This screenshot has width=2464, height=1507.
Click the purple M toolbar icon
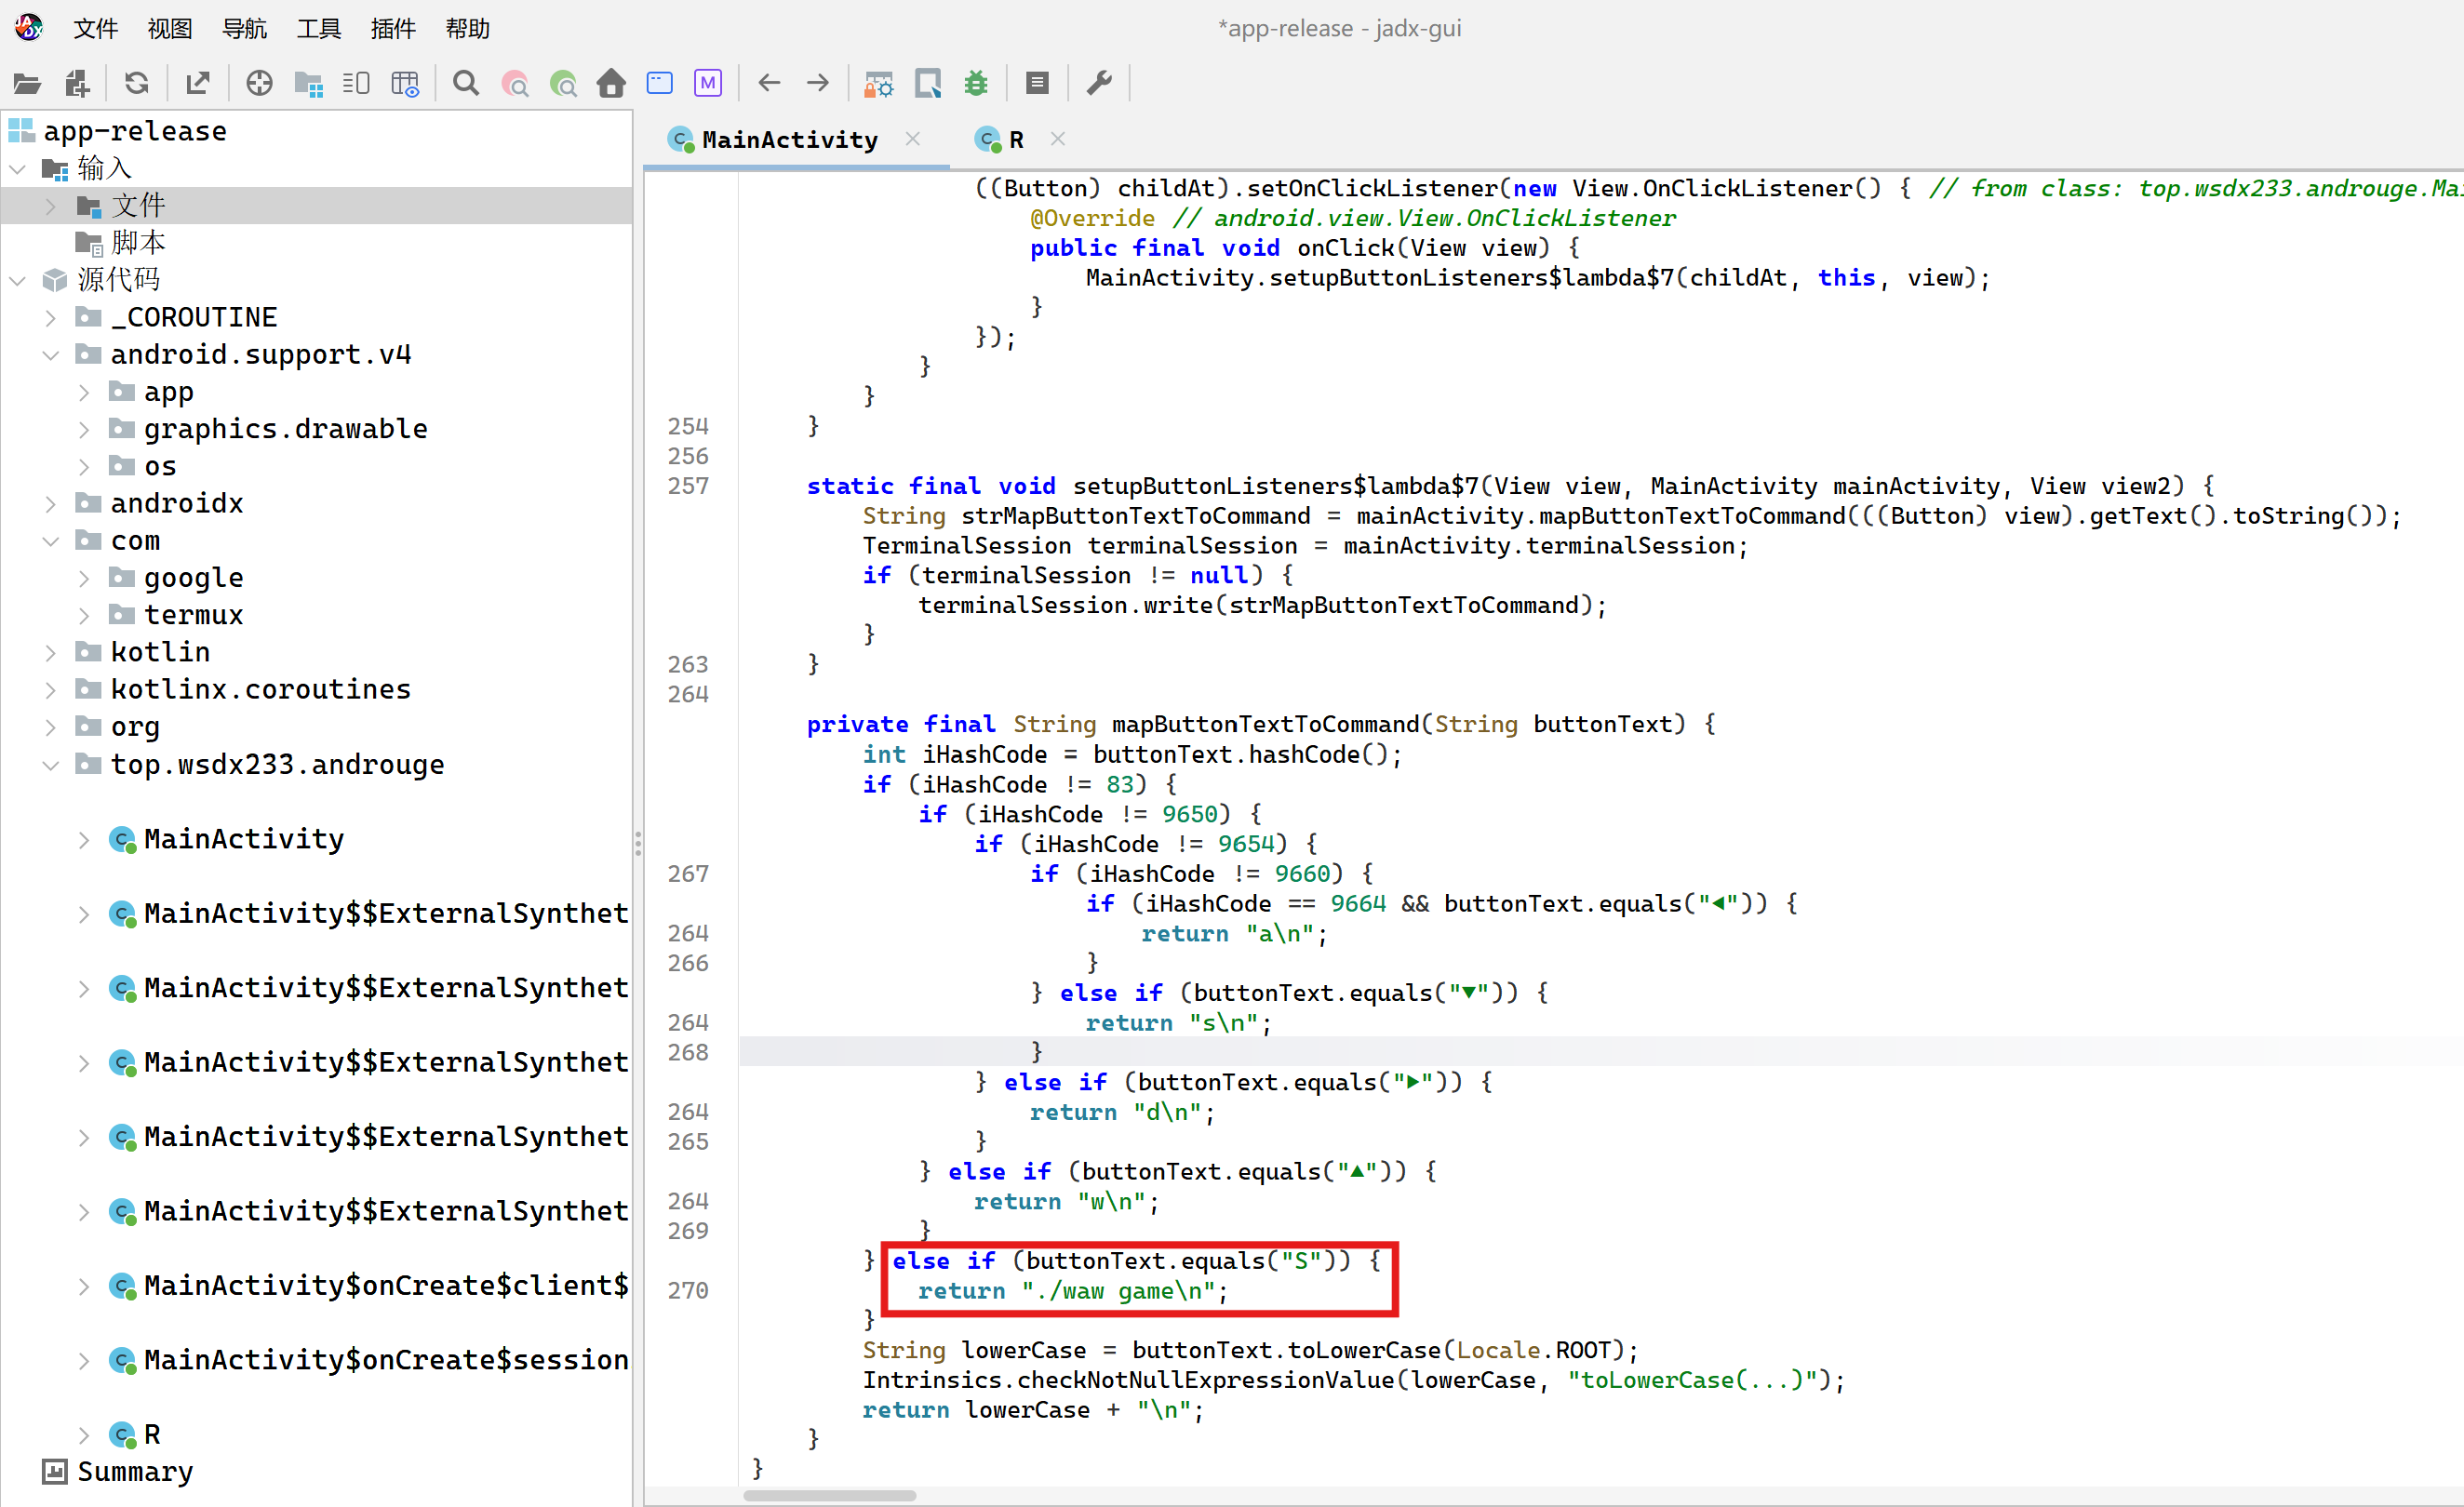click(x=708, y=83)
